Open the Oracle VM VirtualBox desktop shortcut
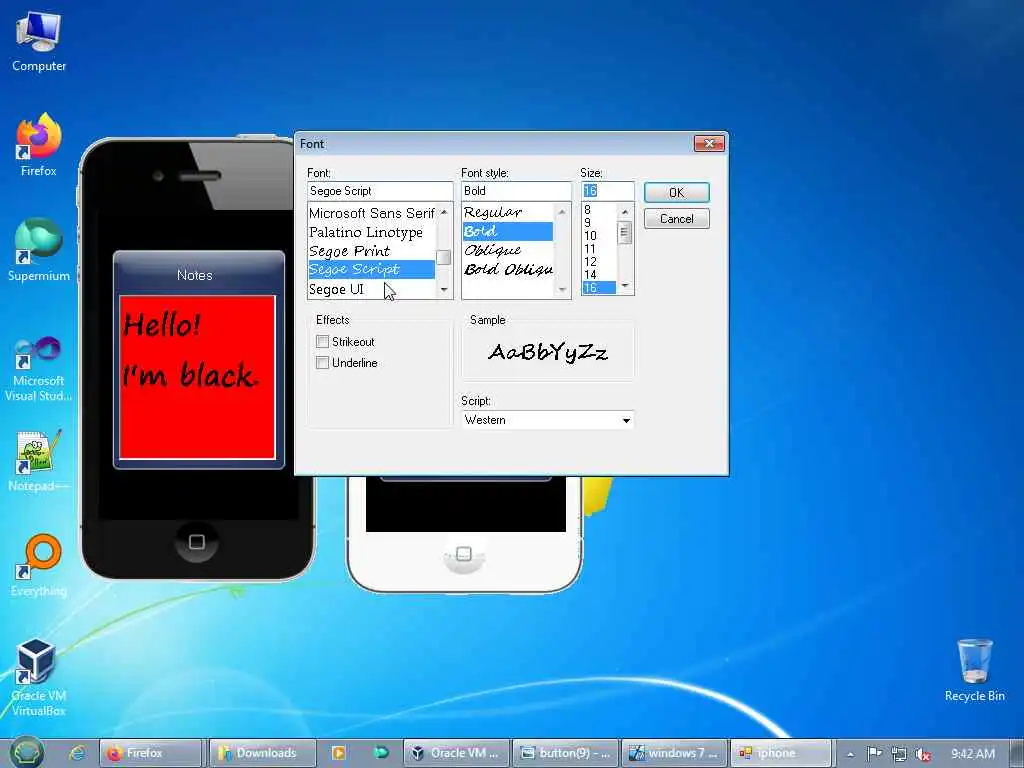 (x=39, y=677)
